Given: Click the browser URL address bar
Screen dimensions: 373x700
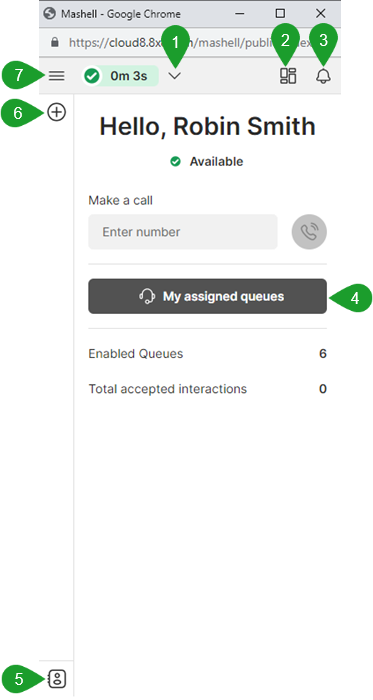Looking at the screenshot, I should pyautogui.click(x=190, y=42).
